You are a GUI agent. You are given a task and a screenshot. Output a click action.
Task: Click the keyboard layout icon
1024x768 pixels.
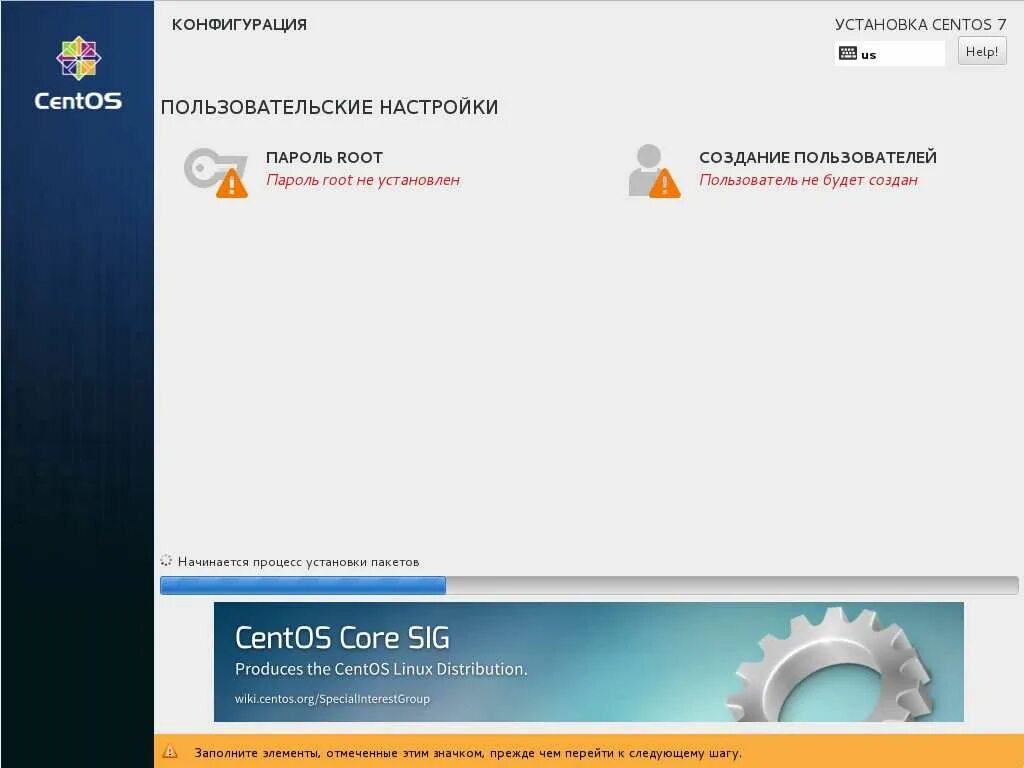tap(848, 54)
